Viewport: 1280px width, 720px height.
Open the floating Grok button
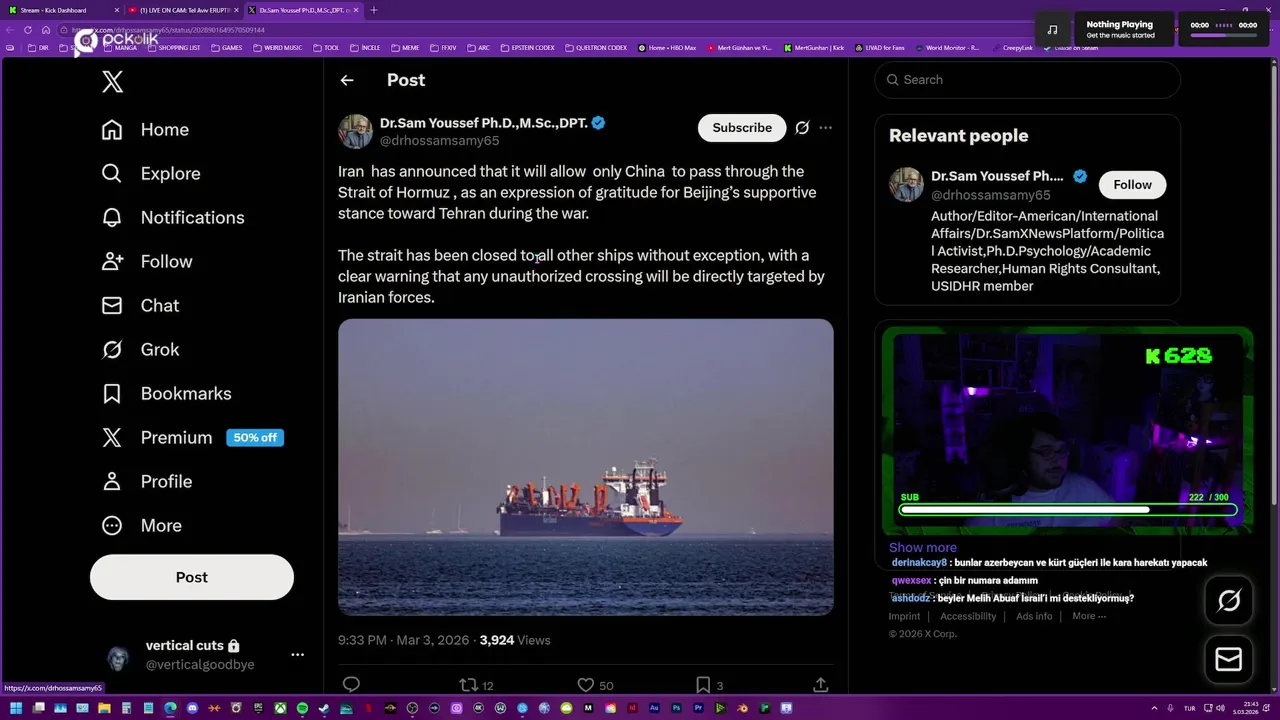(x=1229, y=601)
